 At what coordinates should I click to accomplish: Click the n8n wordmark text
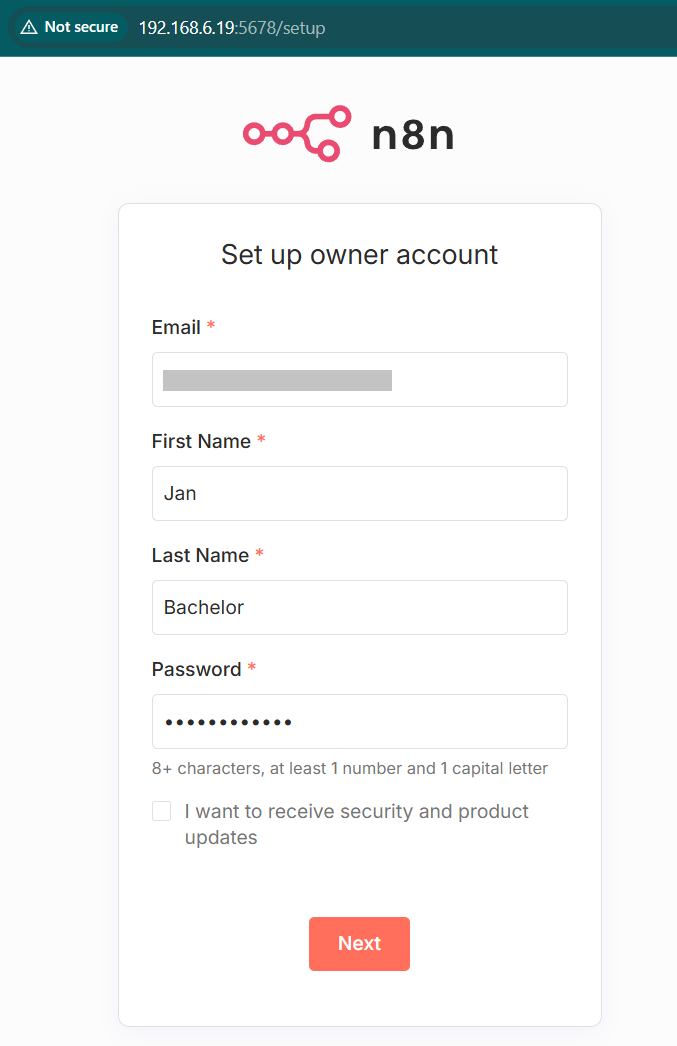[413, 135]
